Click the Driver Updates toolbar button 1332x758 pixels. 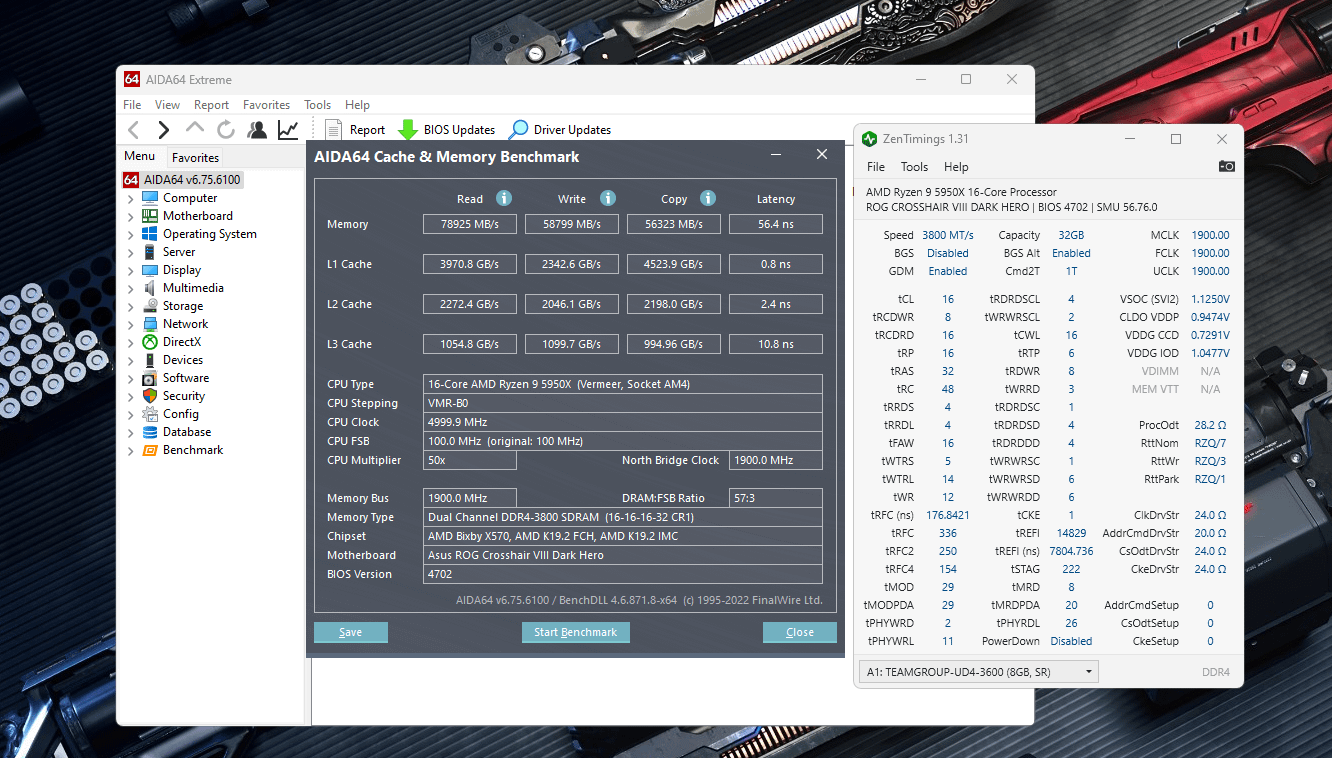pyautogui.click(x=560, y=130)
